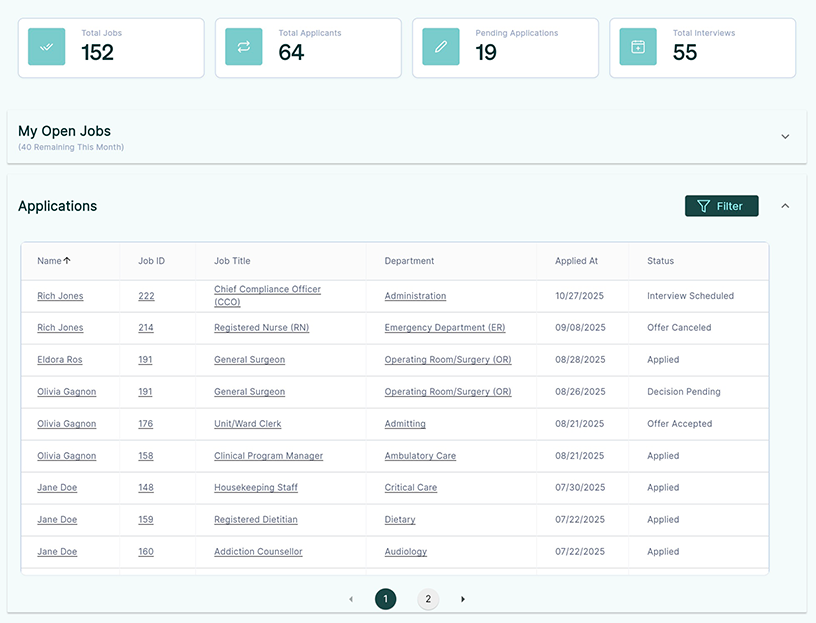Open job ID 222
Image resolution: width=816 pixels, height=623 pixels.
(146, 295)
